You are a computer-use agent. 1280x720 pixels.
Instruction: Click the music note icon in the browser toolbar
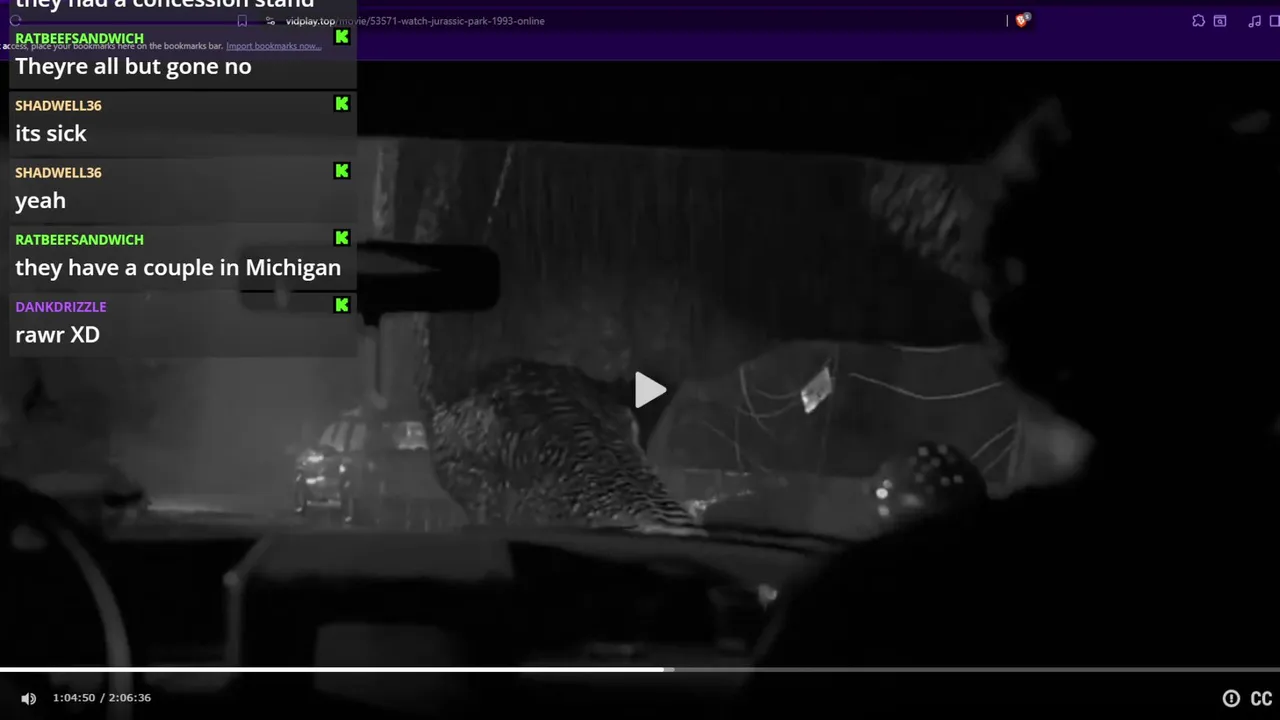[x=1254, y=21]
